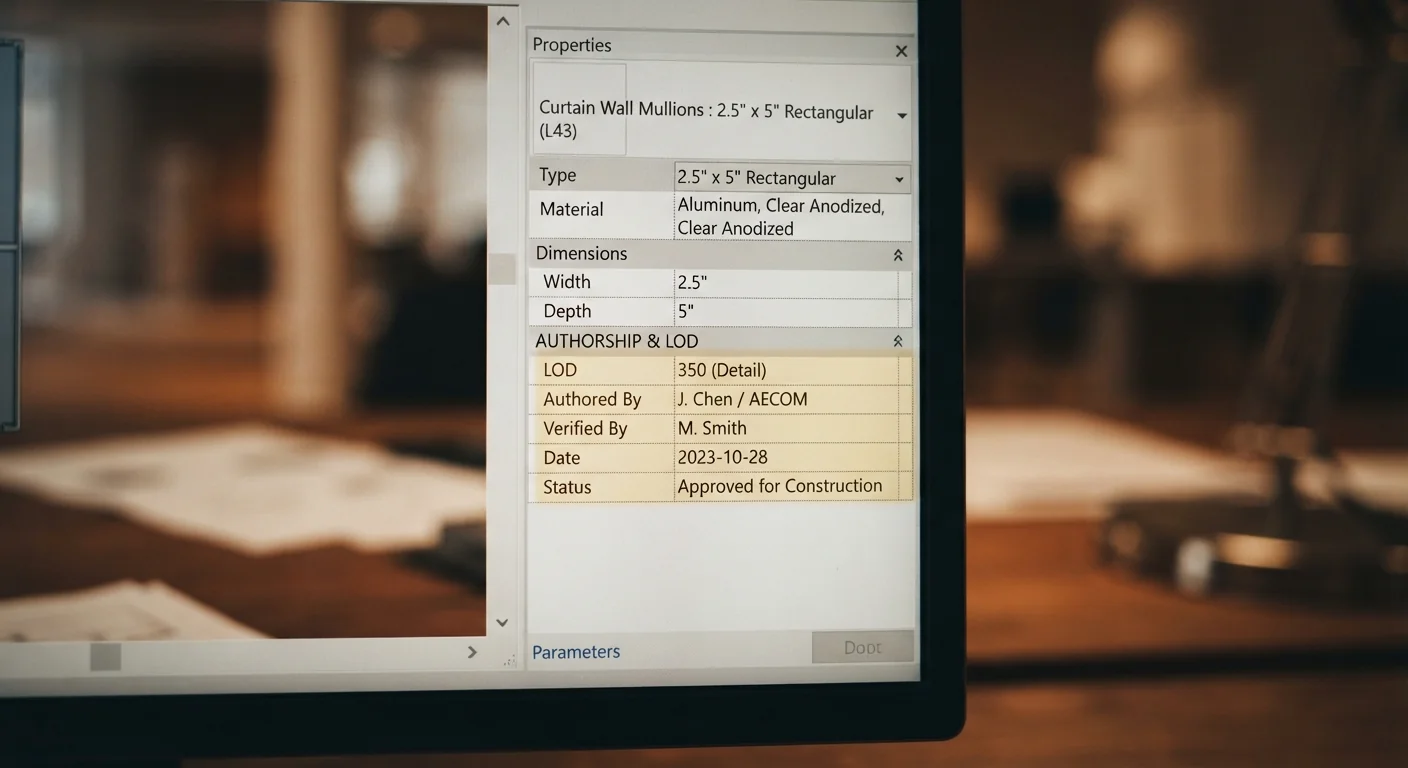
Task: Click the Date value 2023-10-28
Action: [x=786, y=457]
